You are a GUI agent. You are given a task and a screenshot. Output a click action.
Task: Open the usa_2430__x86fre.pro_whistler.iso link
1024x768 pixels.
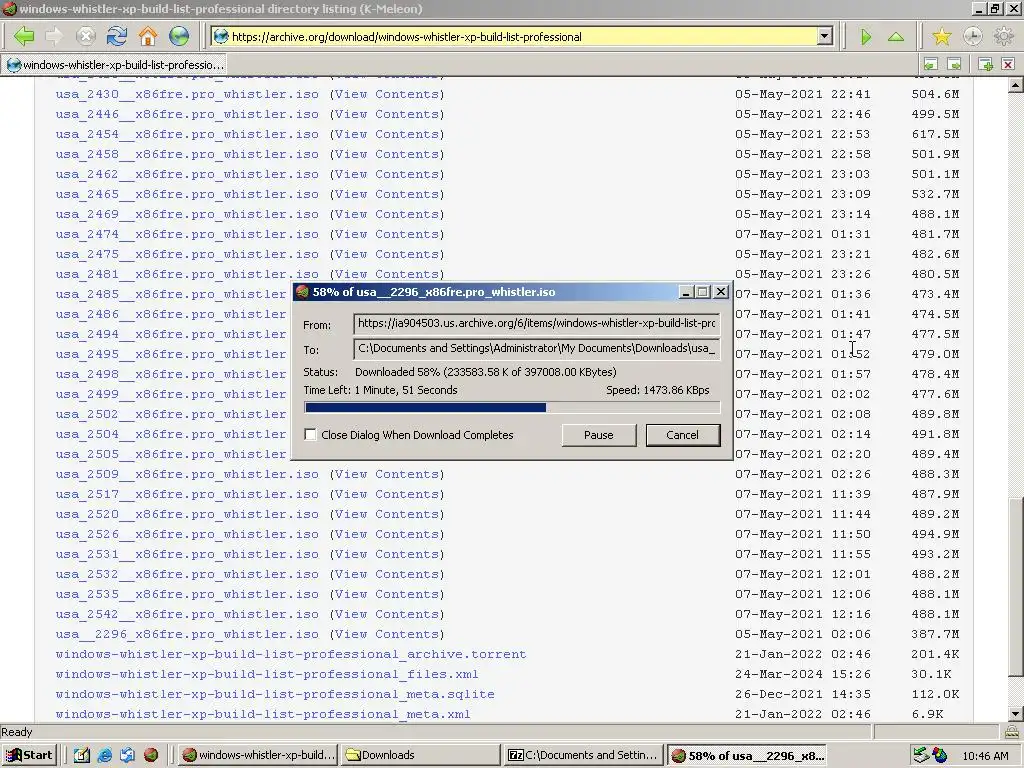[x=187, y=94]
